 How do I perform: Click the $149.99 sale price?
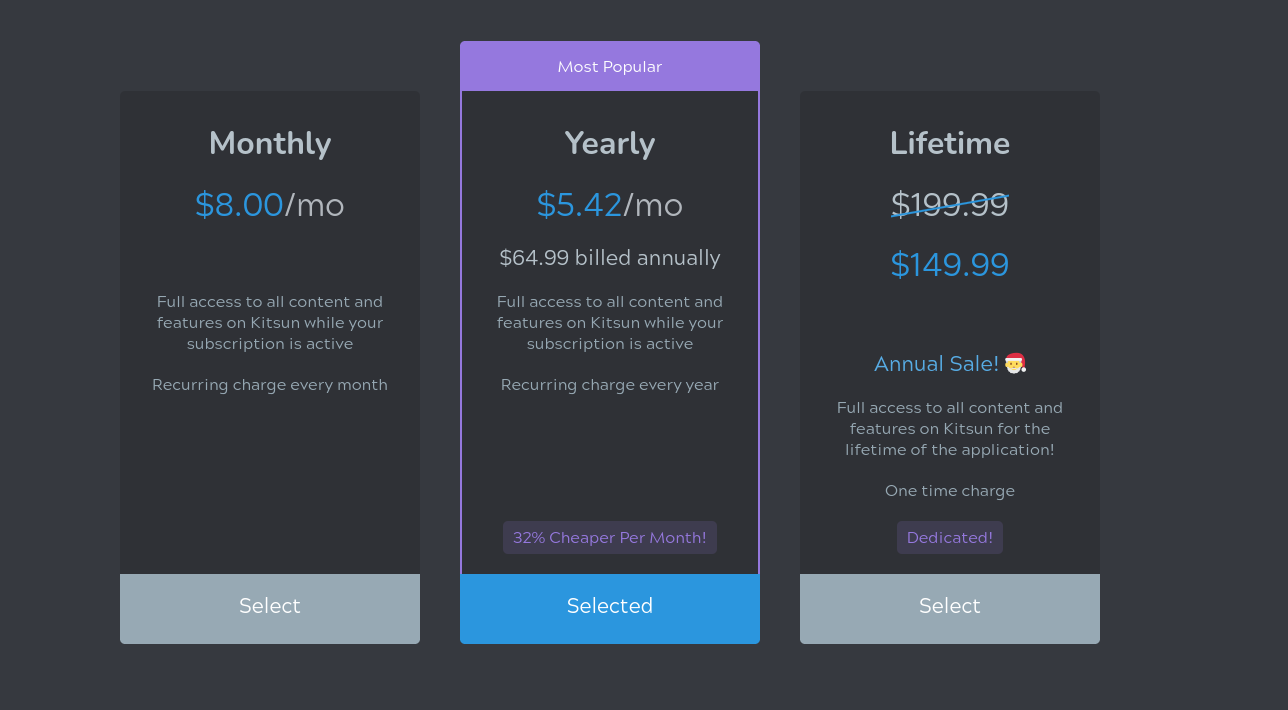tap(950, 265)
